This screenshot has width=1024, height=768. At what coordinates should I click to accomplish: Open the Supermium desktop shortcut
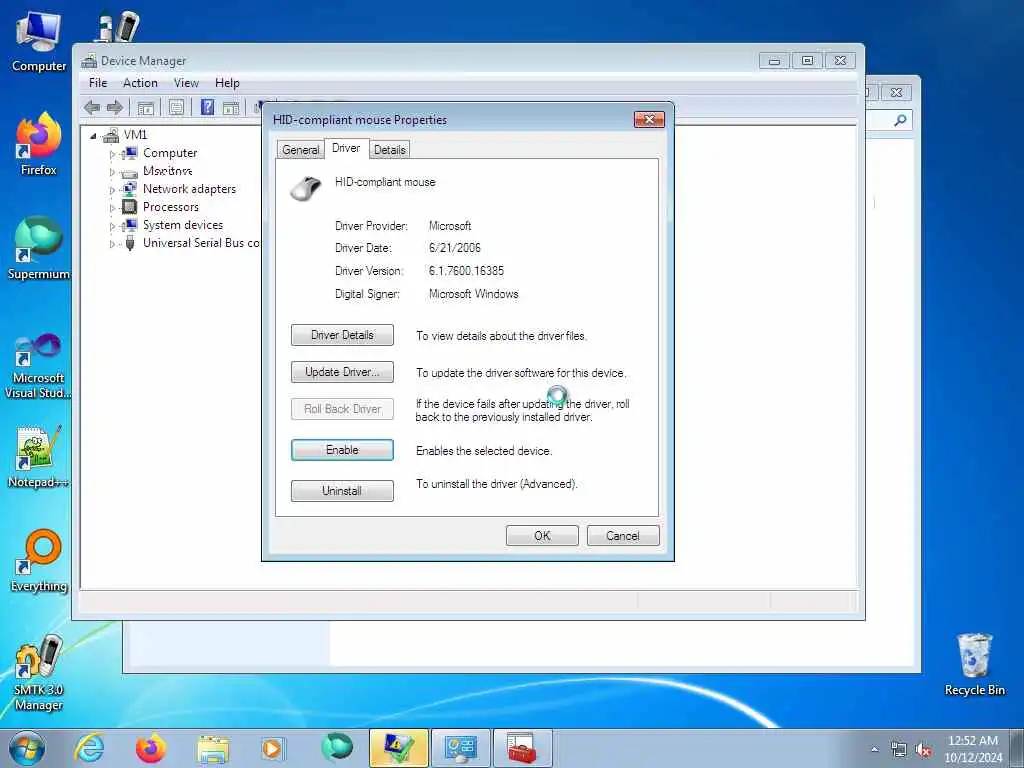(x=39, y=248)
